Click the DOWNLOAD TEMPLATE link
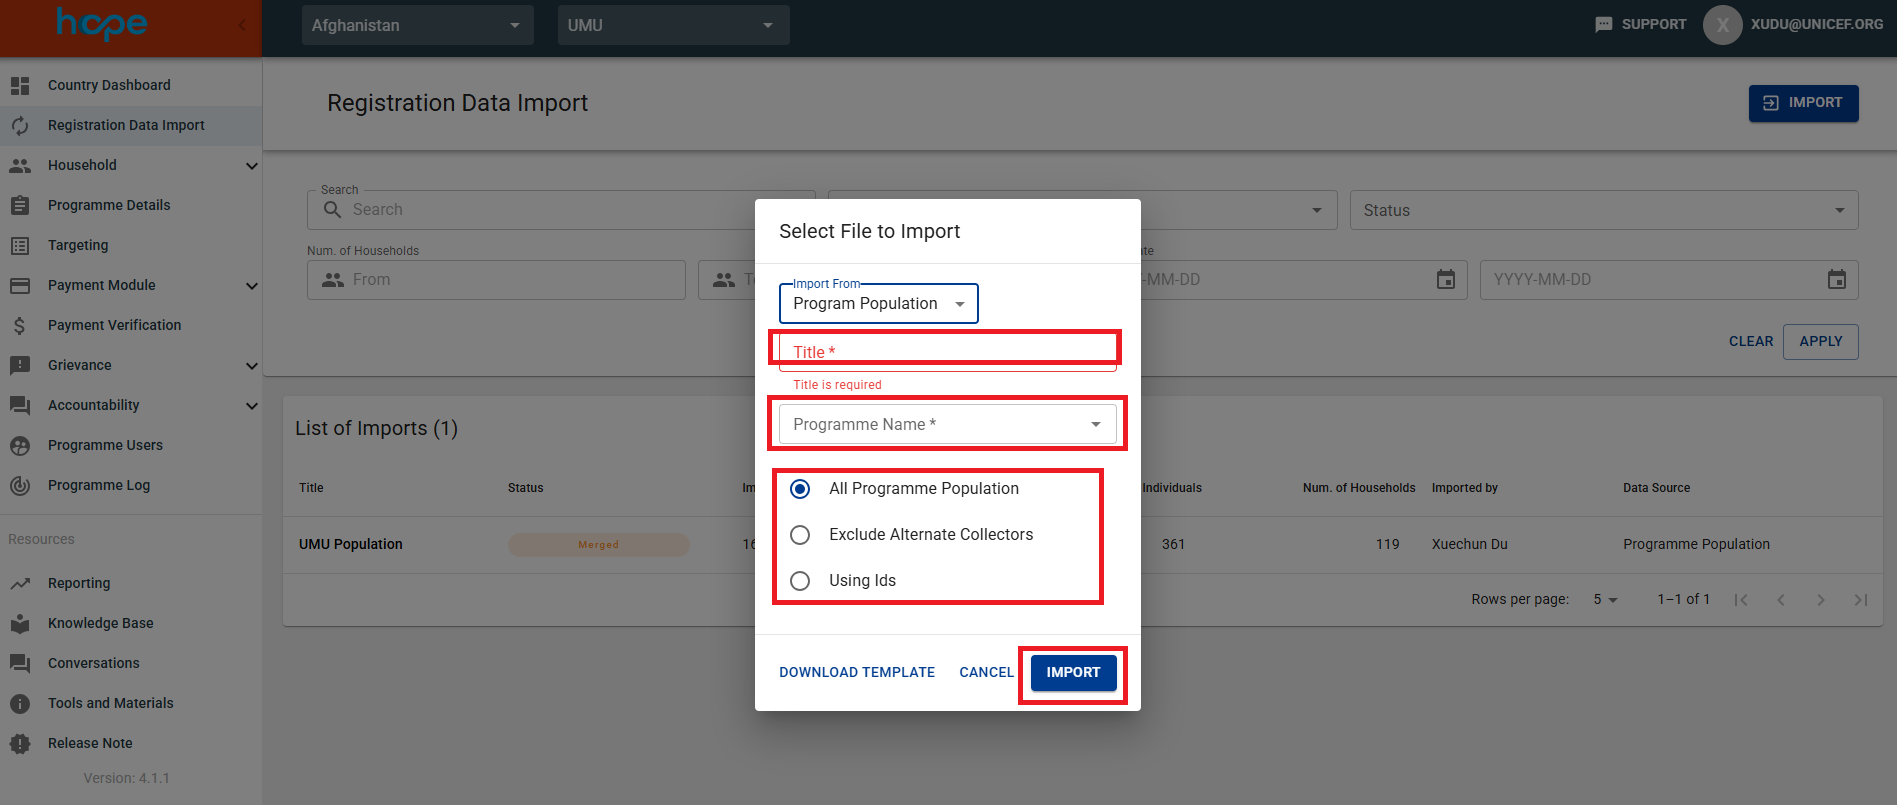The image size is (1897, 805). (x=857, y=673)
